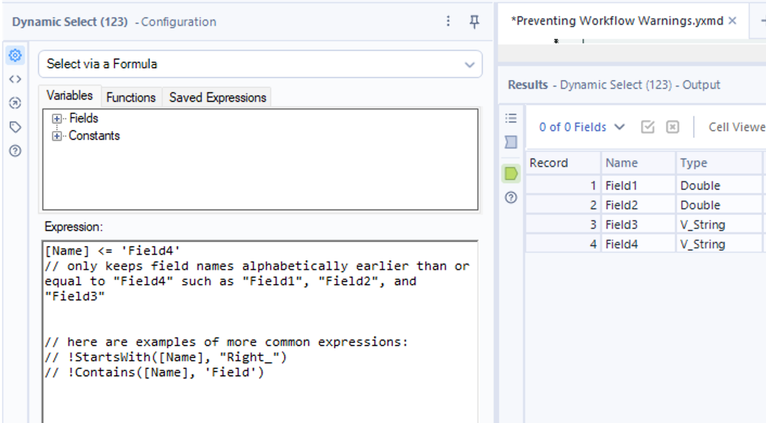Screen dimensions: 766x423
Task: Pin the Configuration window
Action: pyautogui.click(x=474, y=21)
